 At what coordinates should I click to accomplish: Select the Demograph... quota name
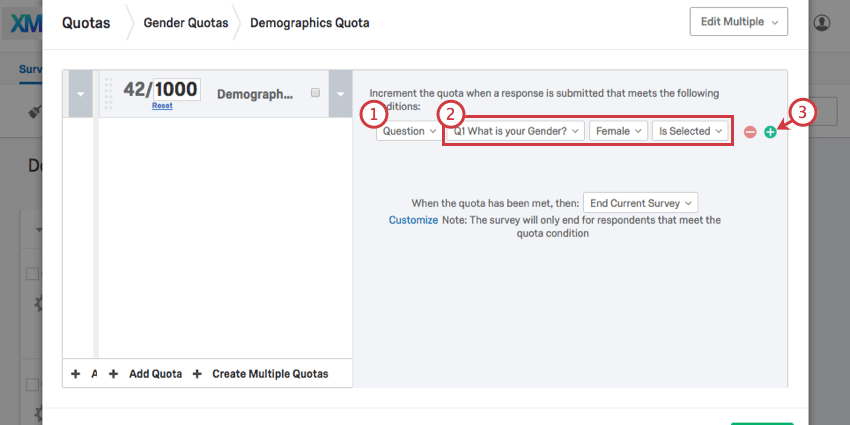click(255, 94)
